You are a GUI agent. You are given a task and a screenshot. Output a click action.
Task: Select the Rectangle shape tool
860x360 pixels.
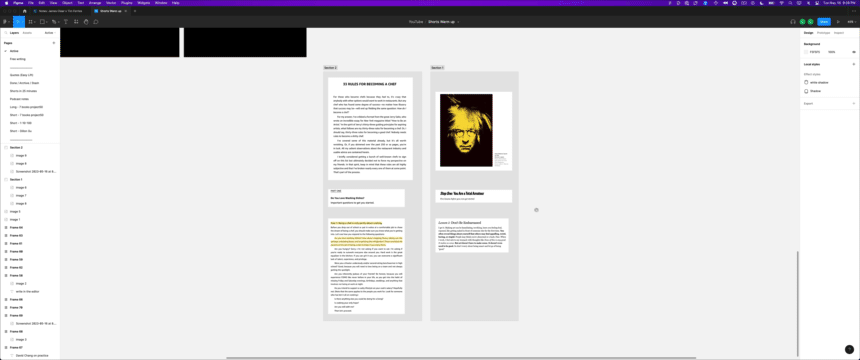42,22
